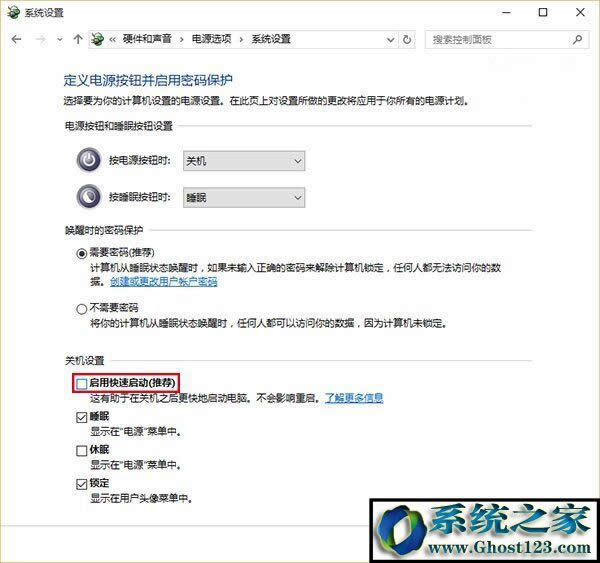Click the 了解更多信息 link

click(354, 398)
